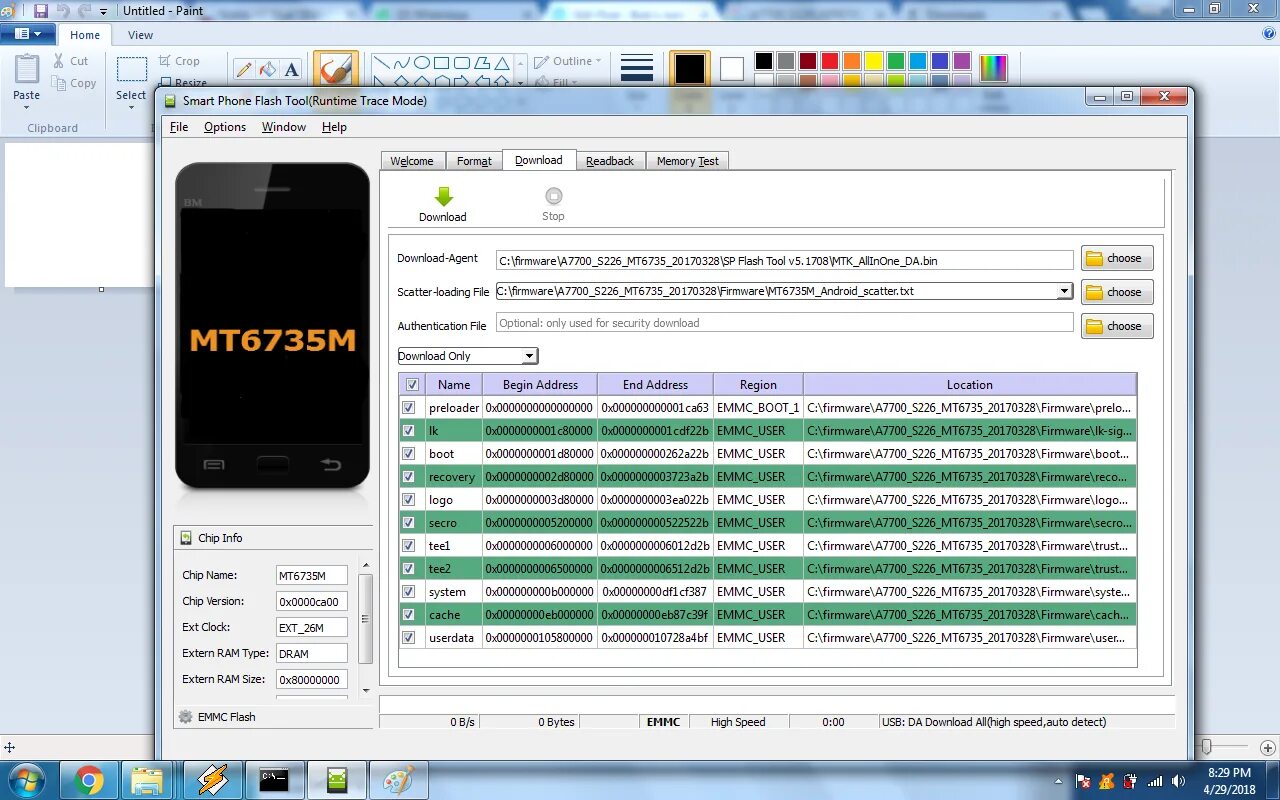Open Windows Explorer from the taskbar
Image resolution: width=1280 pixels, height=800 pixels.
tap(148, 780)
